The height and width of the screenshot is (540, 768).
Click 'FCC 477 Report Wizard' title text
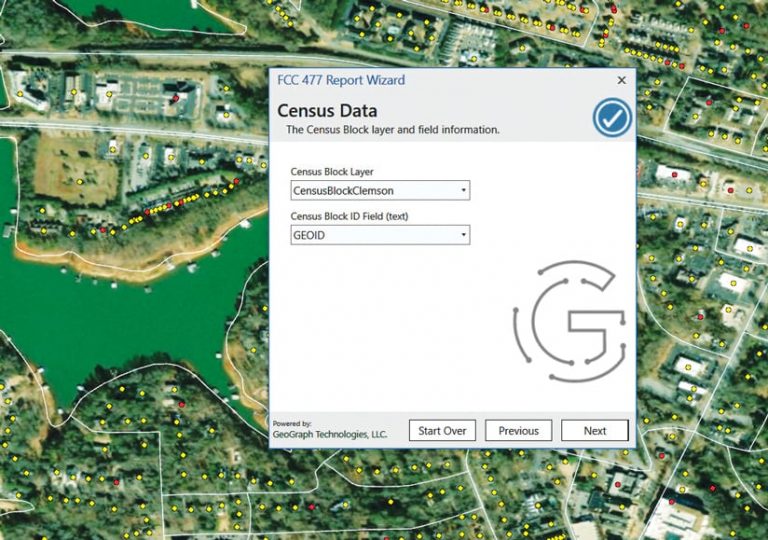tap(341, 80)
